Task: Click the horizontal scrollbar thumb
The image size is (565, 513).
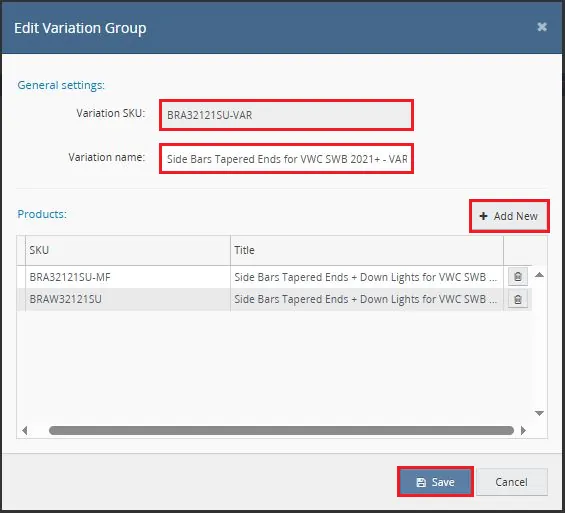Action: pyautogui.click(x=281, y=431)
